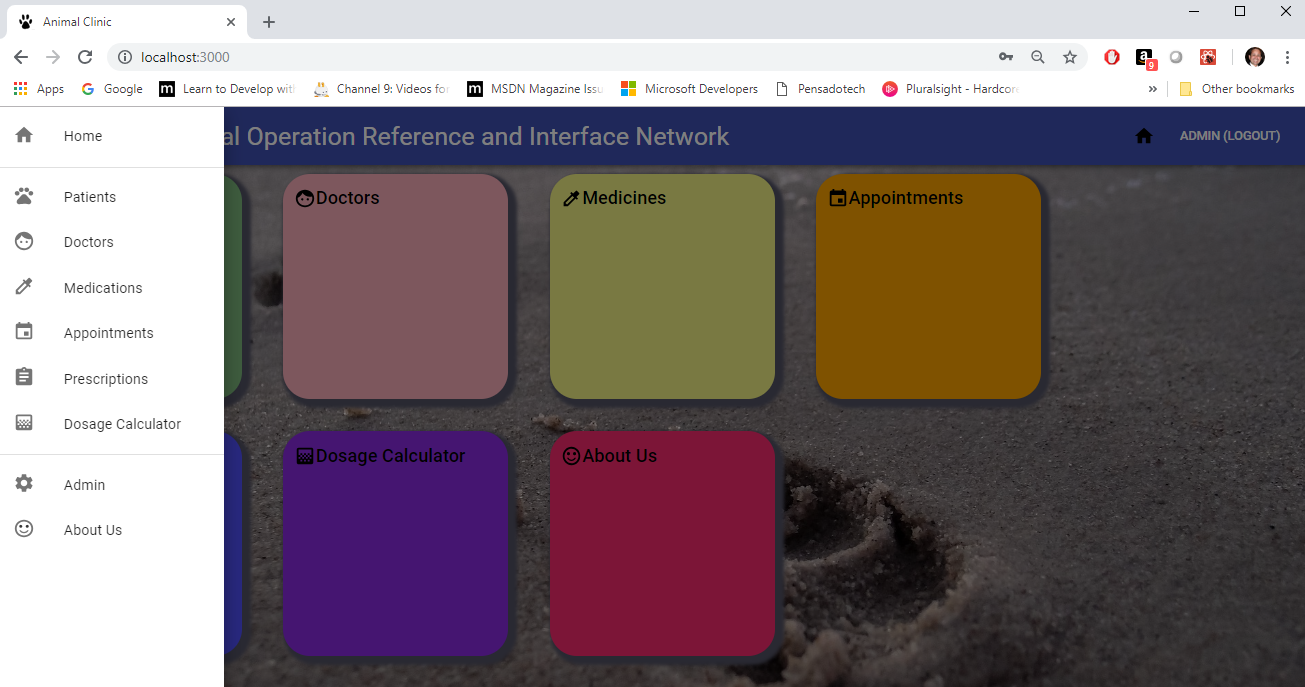Click the red Opera-style extension icon
The height and width of the screenshot is (687, 1305).
(x=1112, y=57)
